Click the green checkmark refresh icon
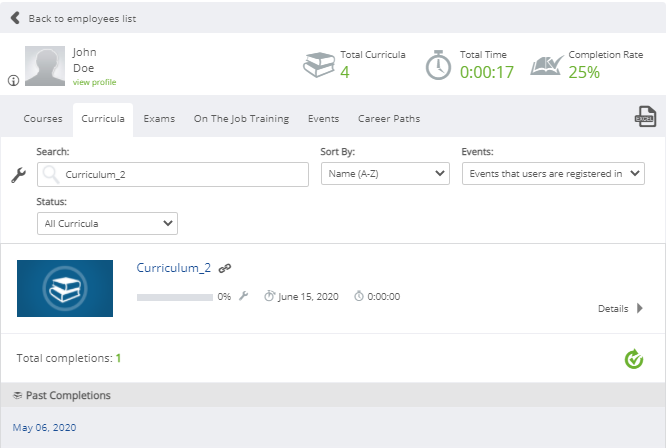 tap(633, 359)
